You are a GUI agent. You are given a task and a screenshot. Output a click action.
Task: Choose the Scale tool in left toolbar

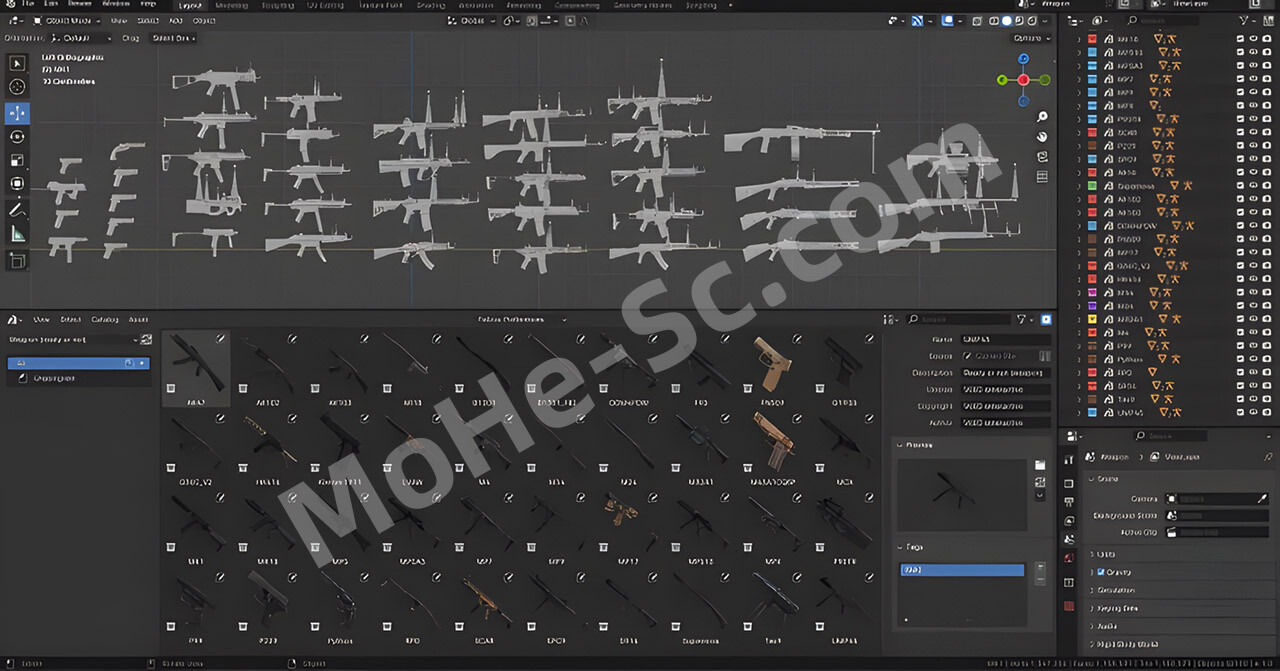click(17, 160)
